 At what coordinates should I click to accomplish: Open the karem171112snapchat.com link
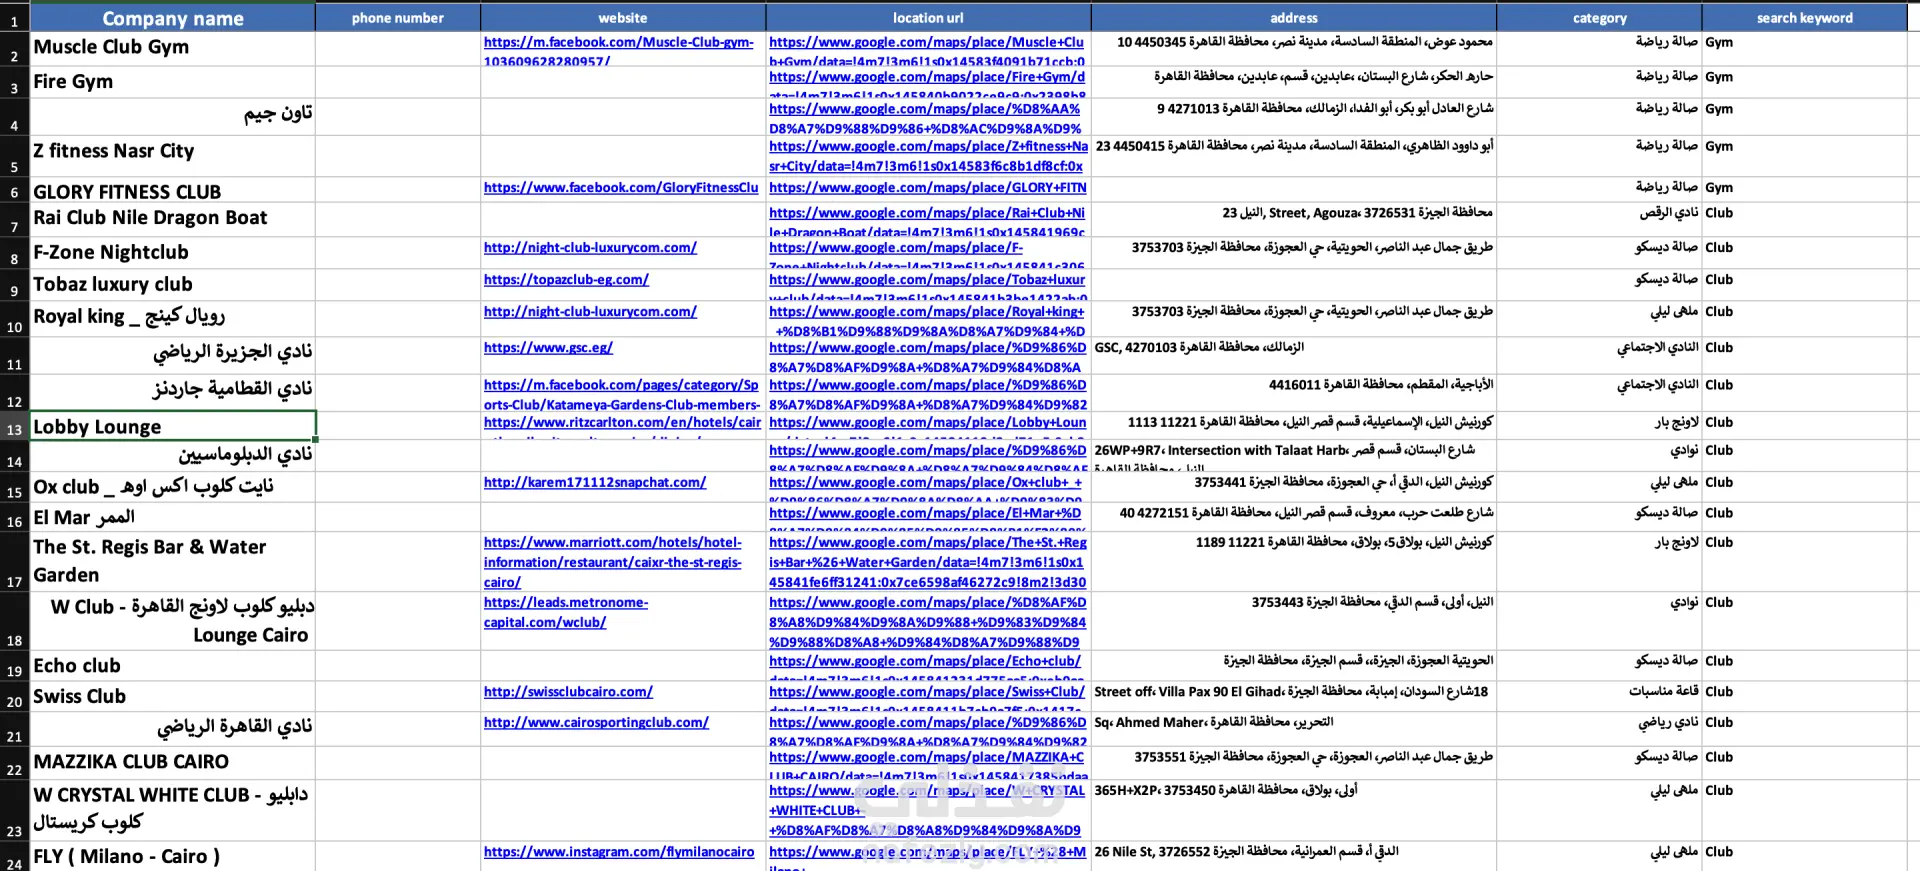[x=595, y=482]
